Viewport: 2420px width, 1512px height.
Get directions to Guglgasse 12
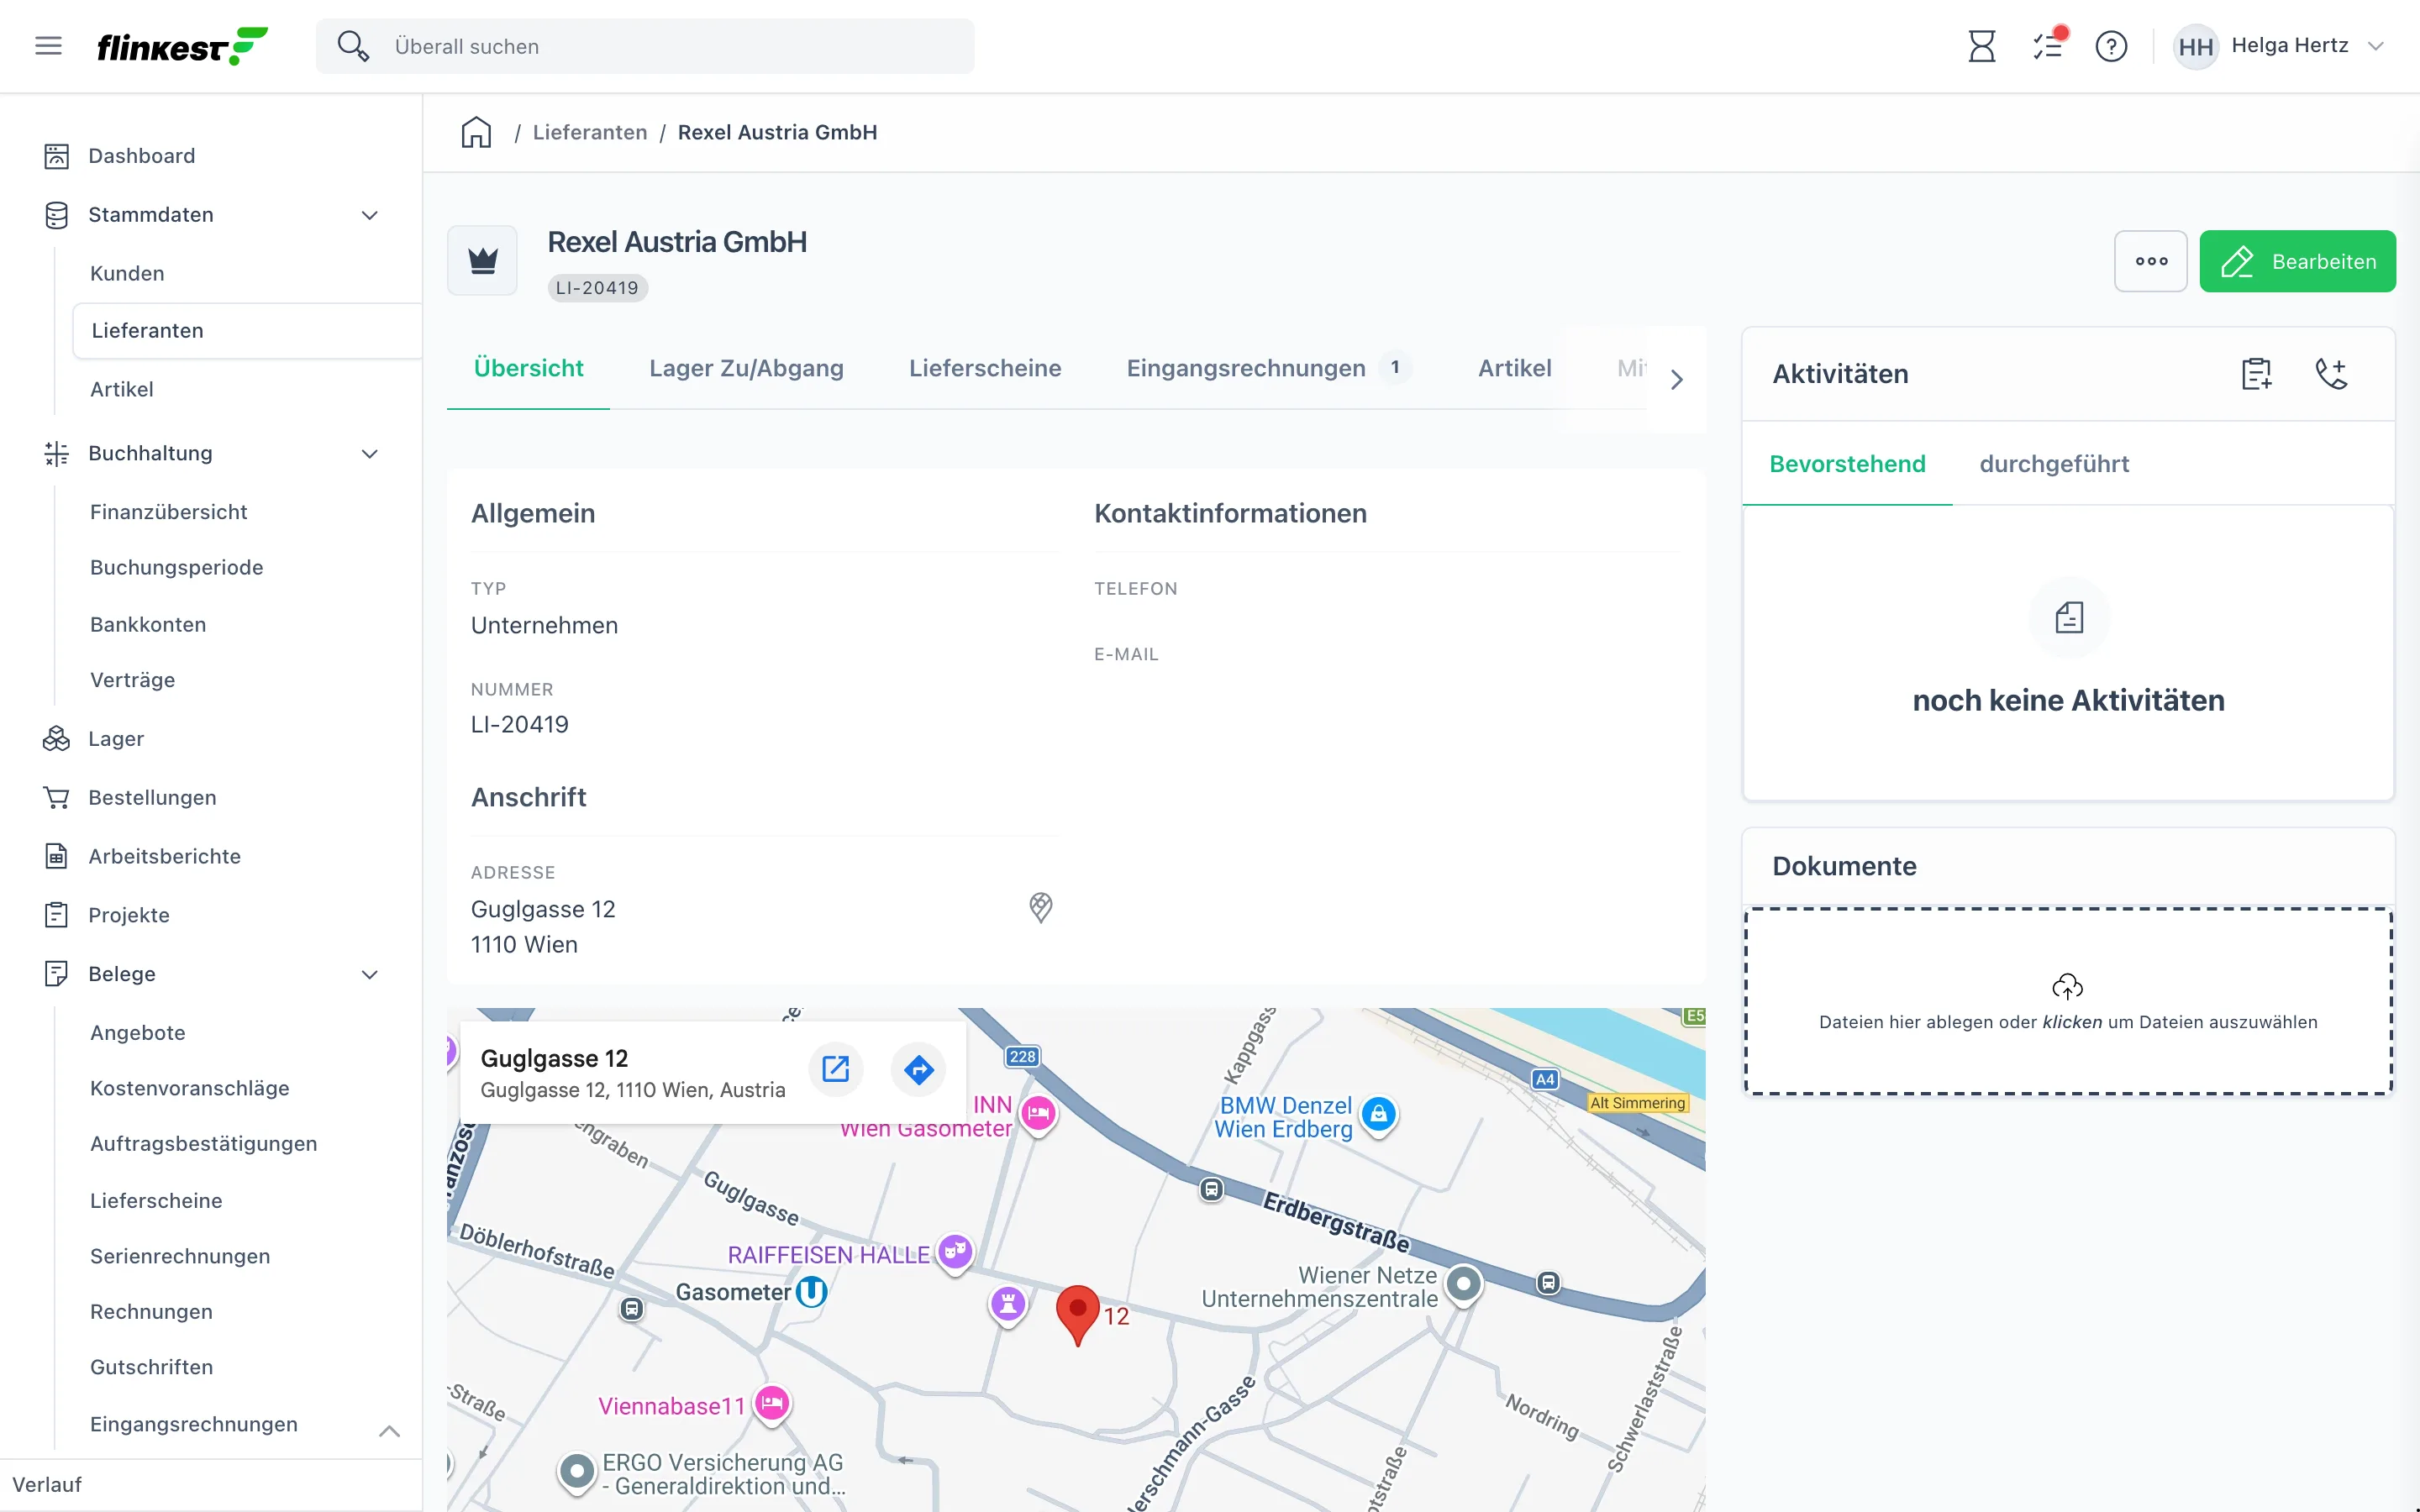point(919,1069)
